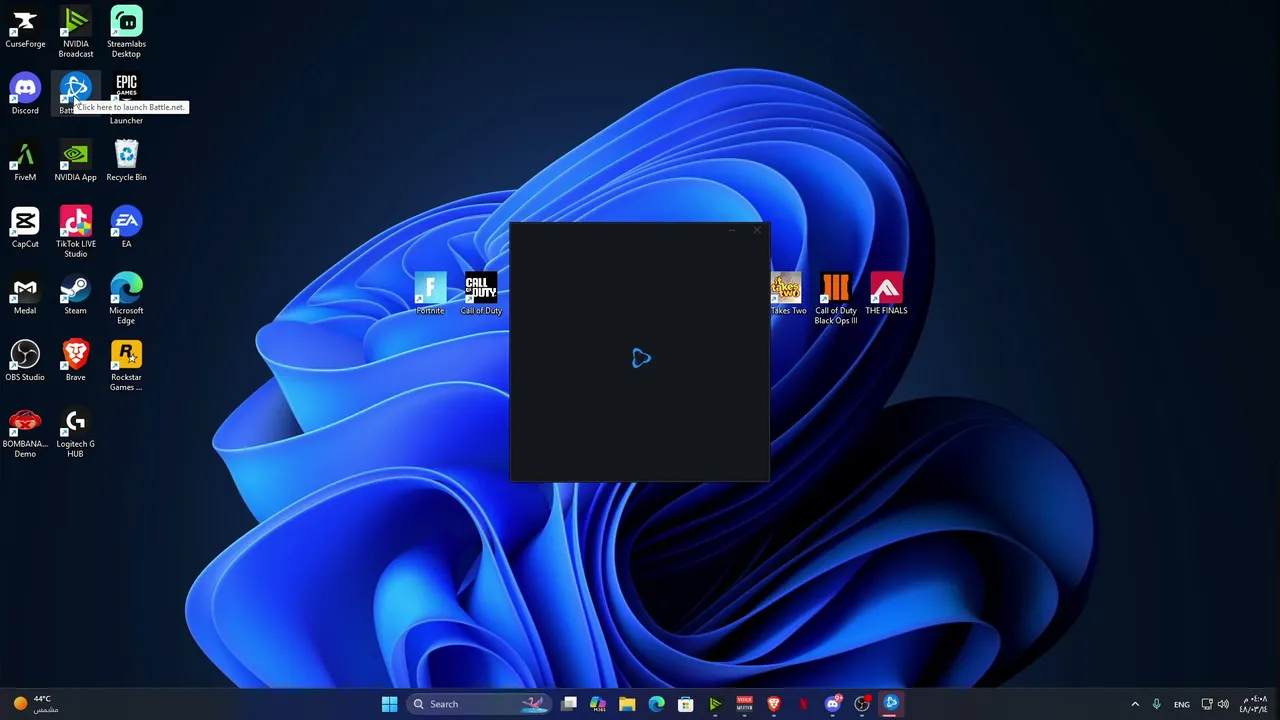
Task: Click the Battle.net taskbar button
Action: coord(890,704)
